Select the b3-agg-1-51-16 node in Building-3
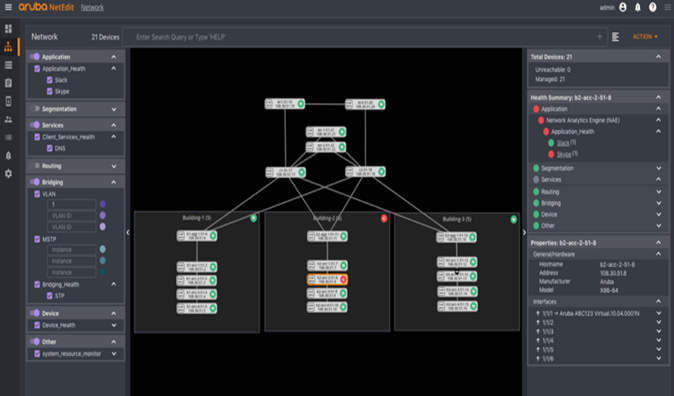 tap(456, 237)
